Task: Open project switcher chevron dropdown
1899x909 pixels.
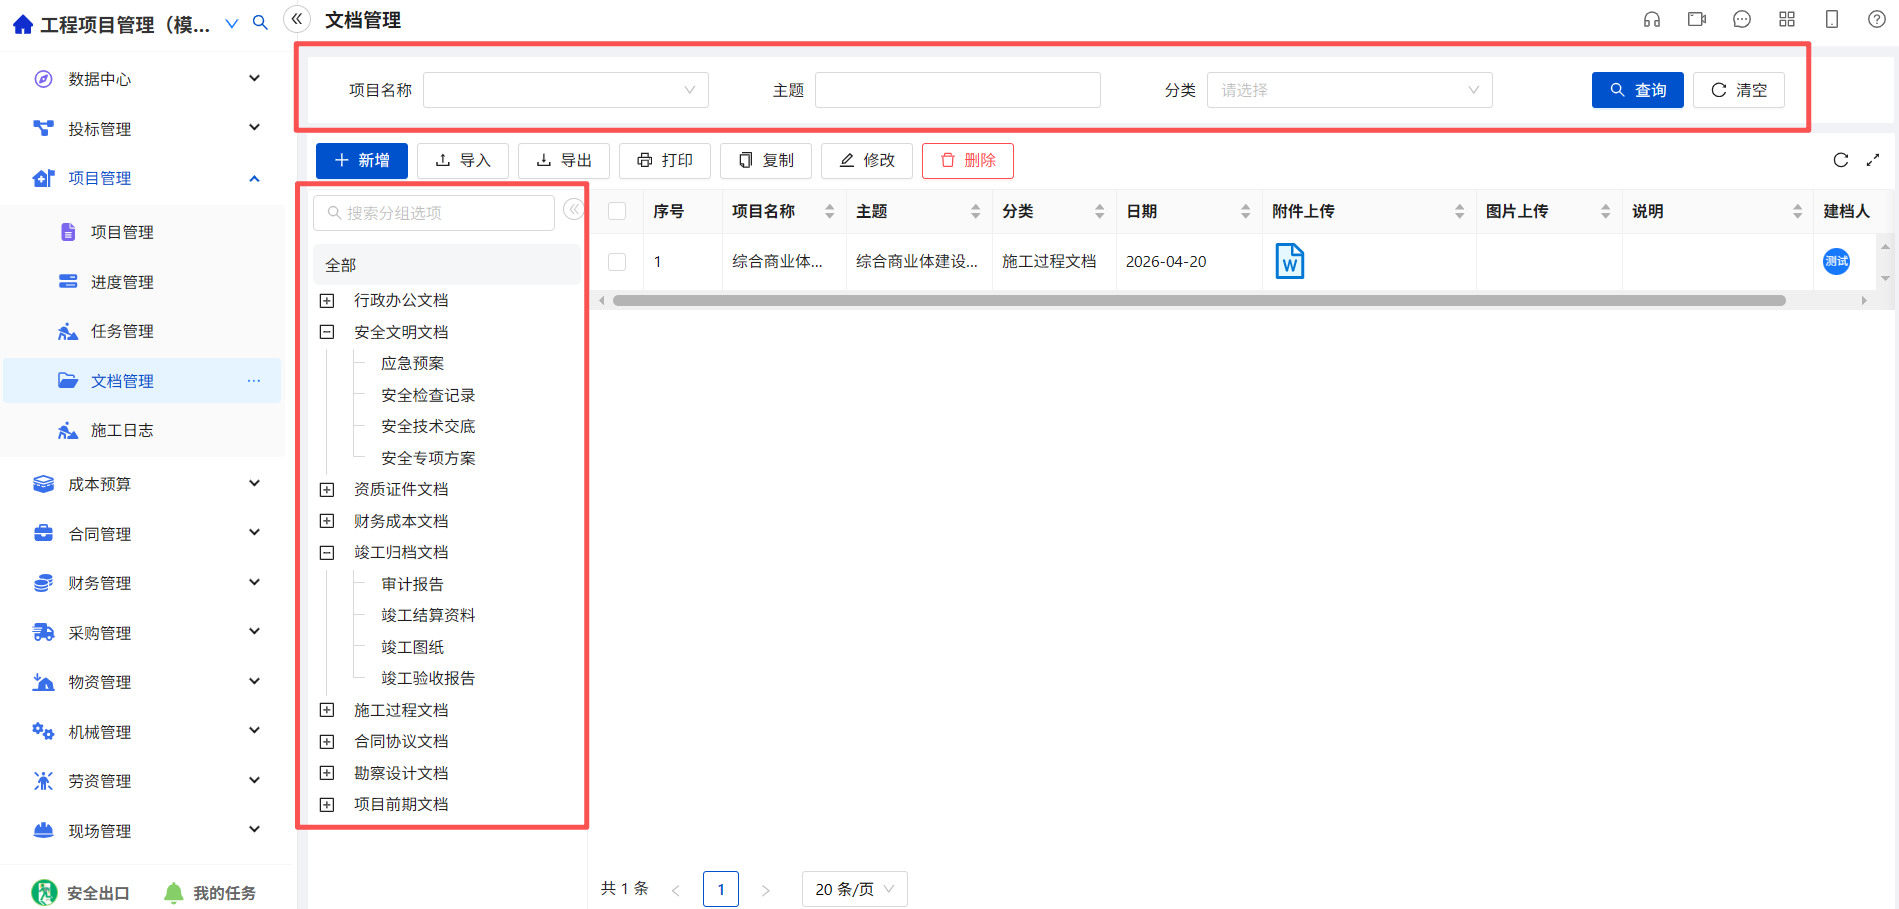Action: tap(232, 24)
